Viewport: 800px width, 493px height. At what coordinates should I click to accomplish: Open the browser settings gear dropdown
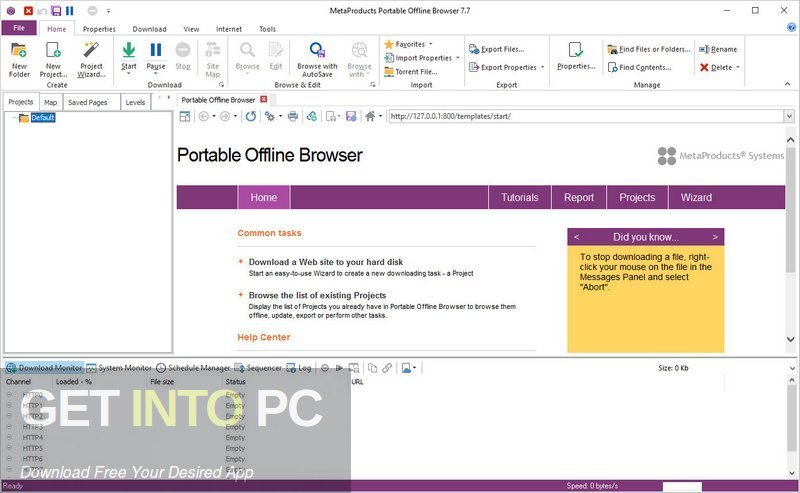coord(280,116)
